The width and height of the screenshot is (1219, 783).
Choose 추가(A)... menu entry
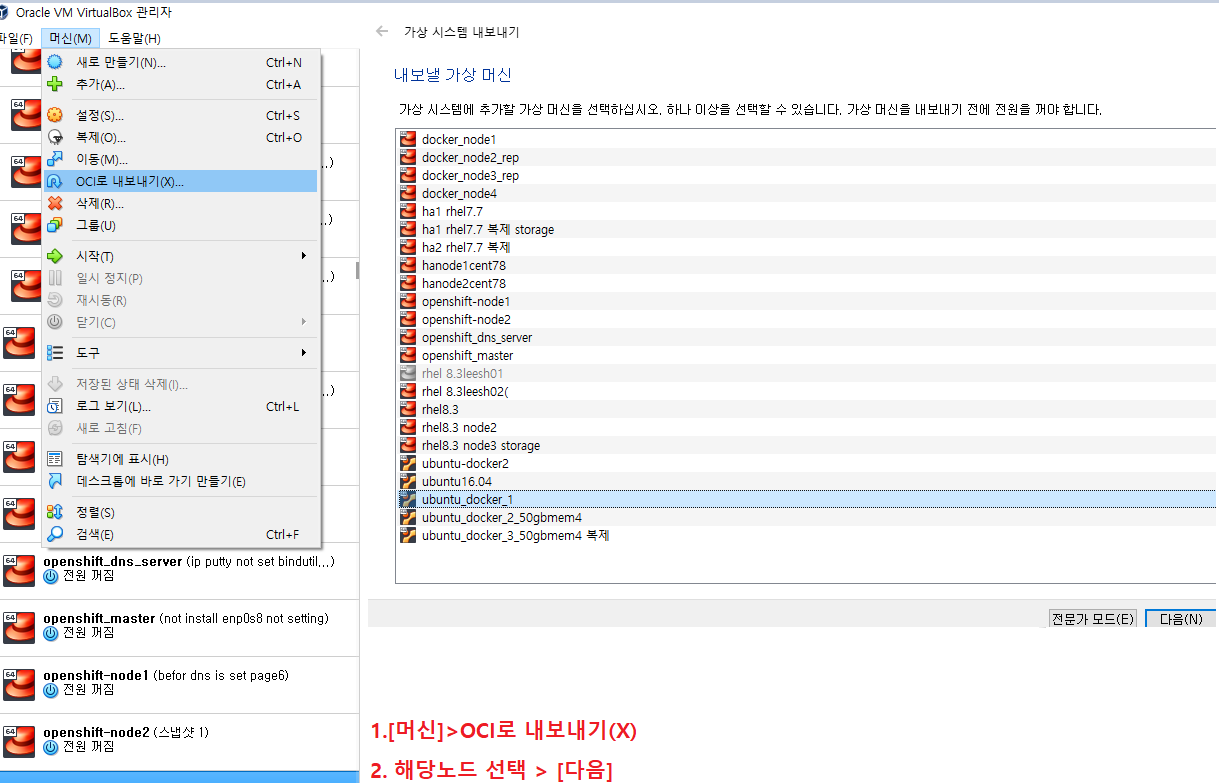click(x=180, y=84)
